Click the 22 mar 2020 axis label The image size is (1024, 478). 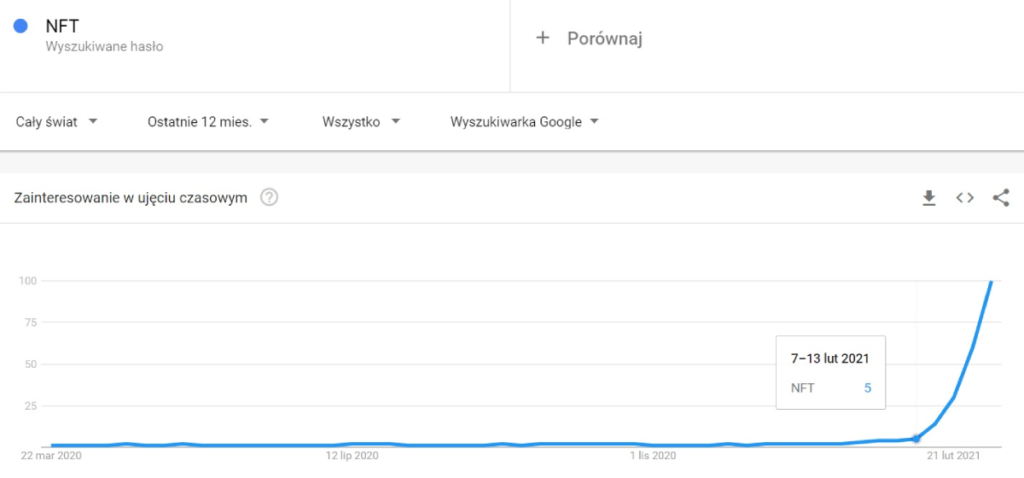tap(51, 456)
